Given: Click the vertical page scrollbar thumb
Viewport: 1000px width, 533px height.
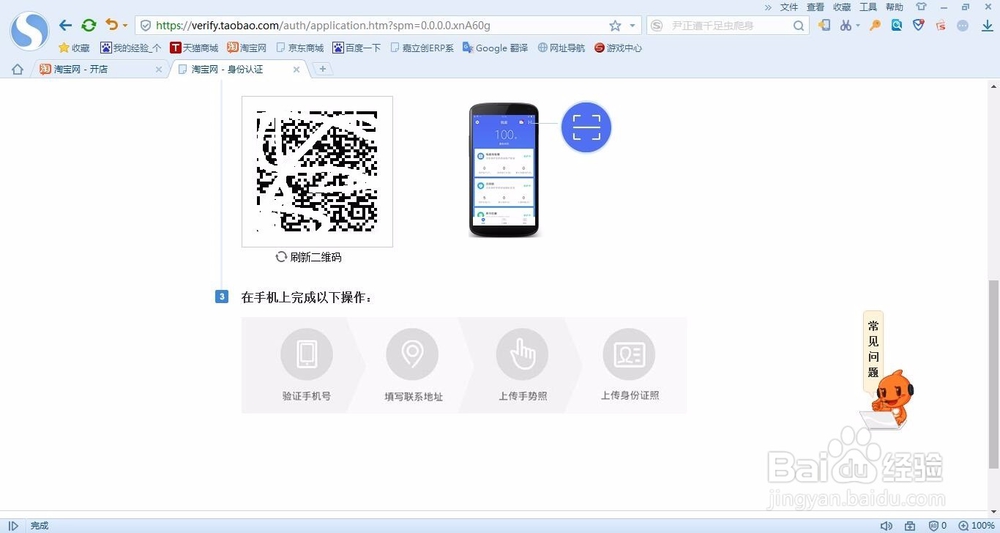Looking at the screenshot, I should point(994,374).
